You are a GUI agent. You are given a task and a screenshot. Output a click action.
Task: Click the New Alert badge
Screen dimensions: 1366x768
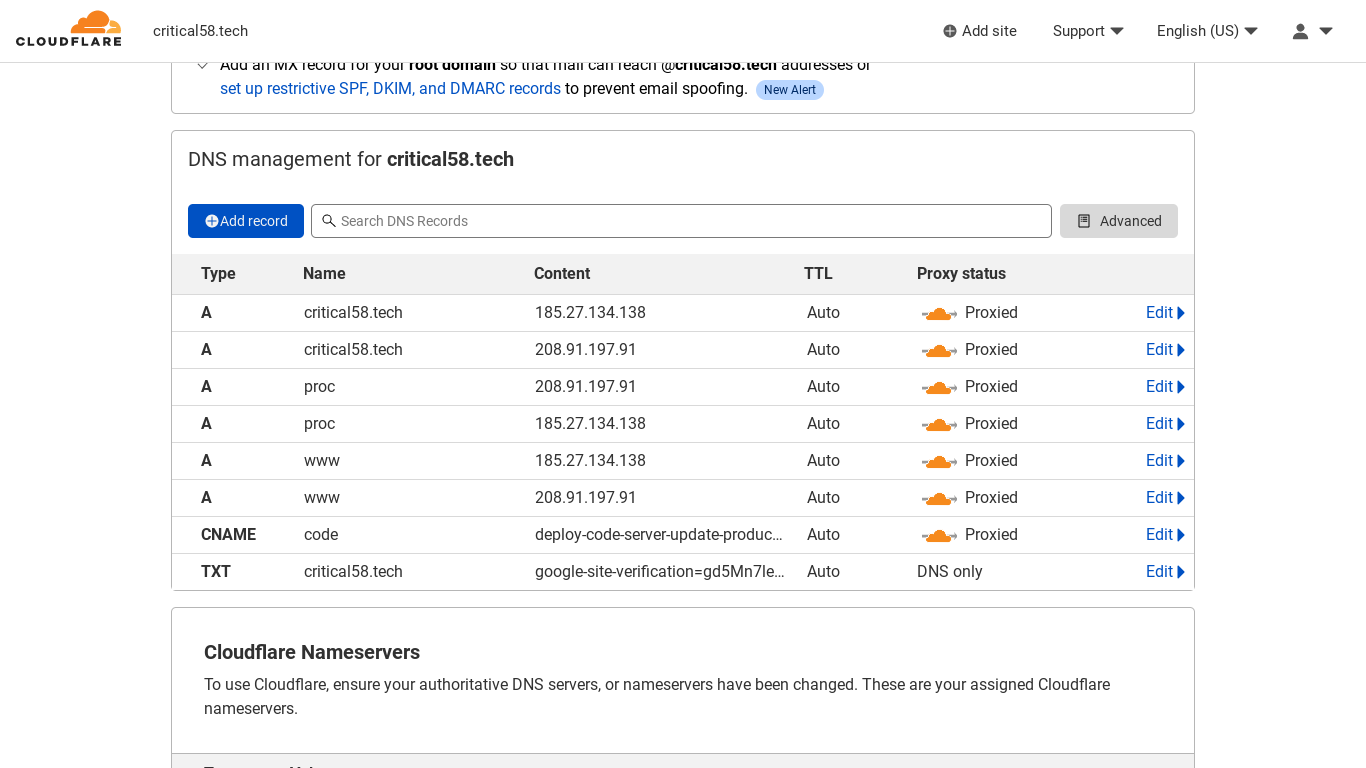[790, 90]
